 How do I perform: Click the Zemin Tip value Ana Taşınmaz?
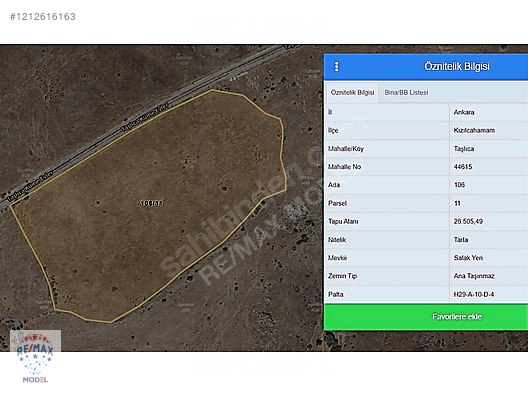click(474, 276)
